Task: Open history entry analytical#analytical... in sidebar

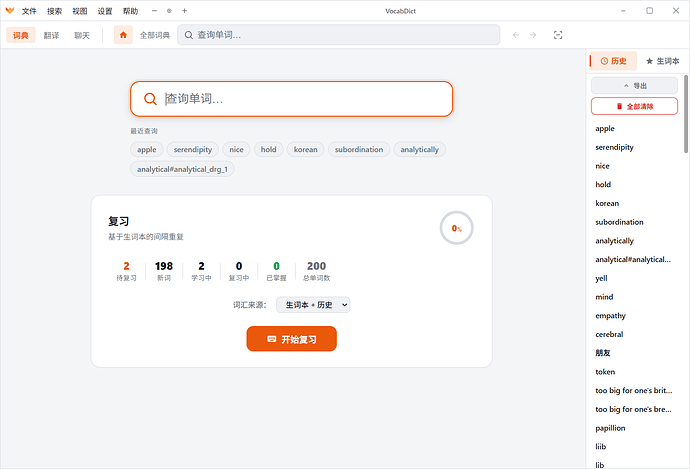Action: point(633,260)
